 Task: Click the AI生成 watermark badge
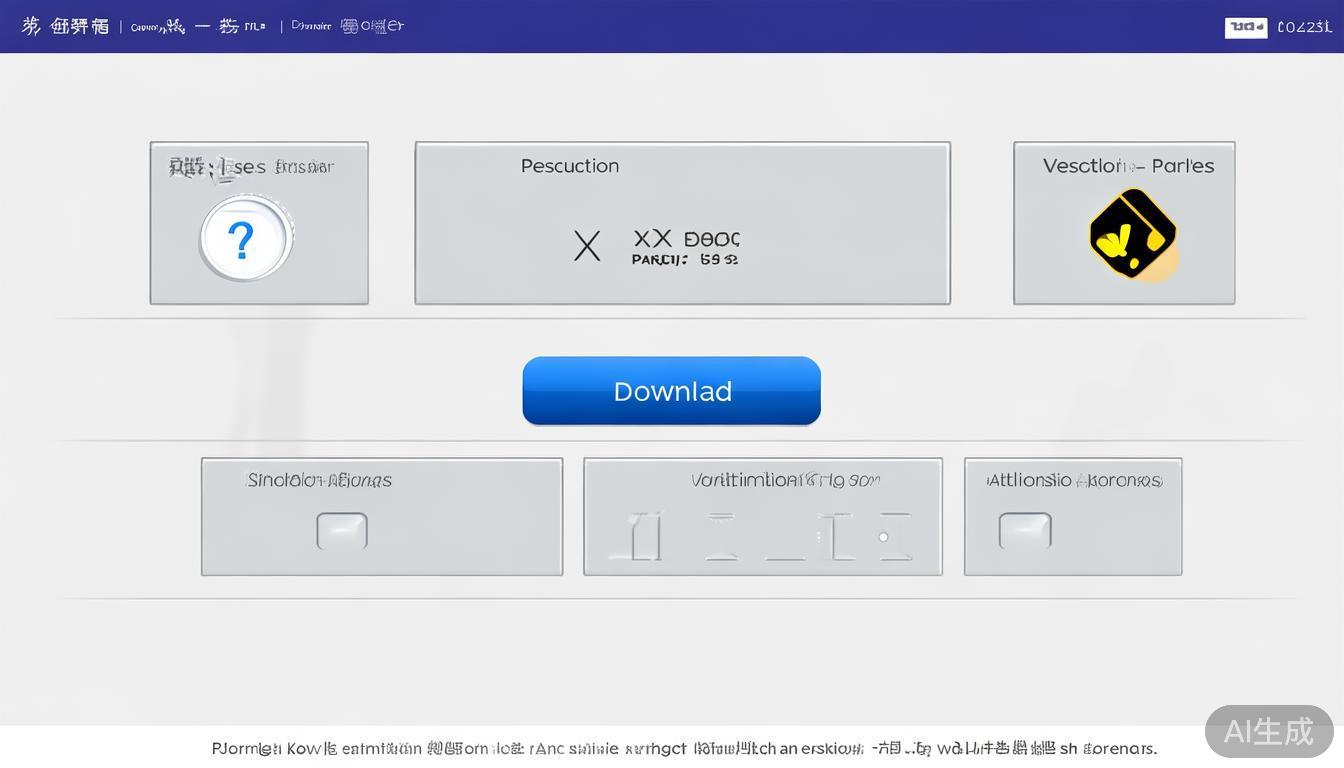coord(1268,731)
